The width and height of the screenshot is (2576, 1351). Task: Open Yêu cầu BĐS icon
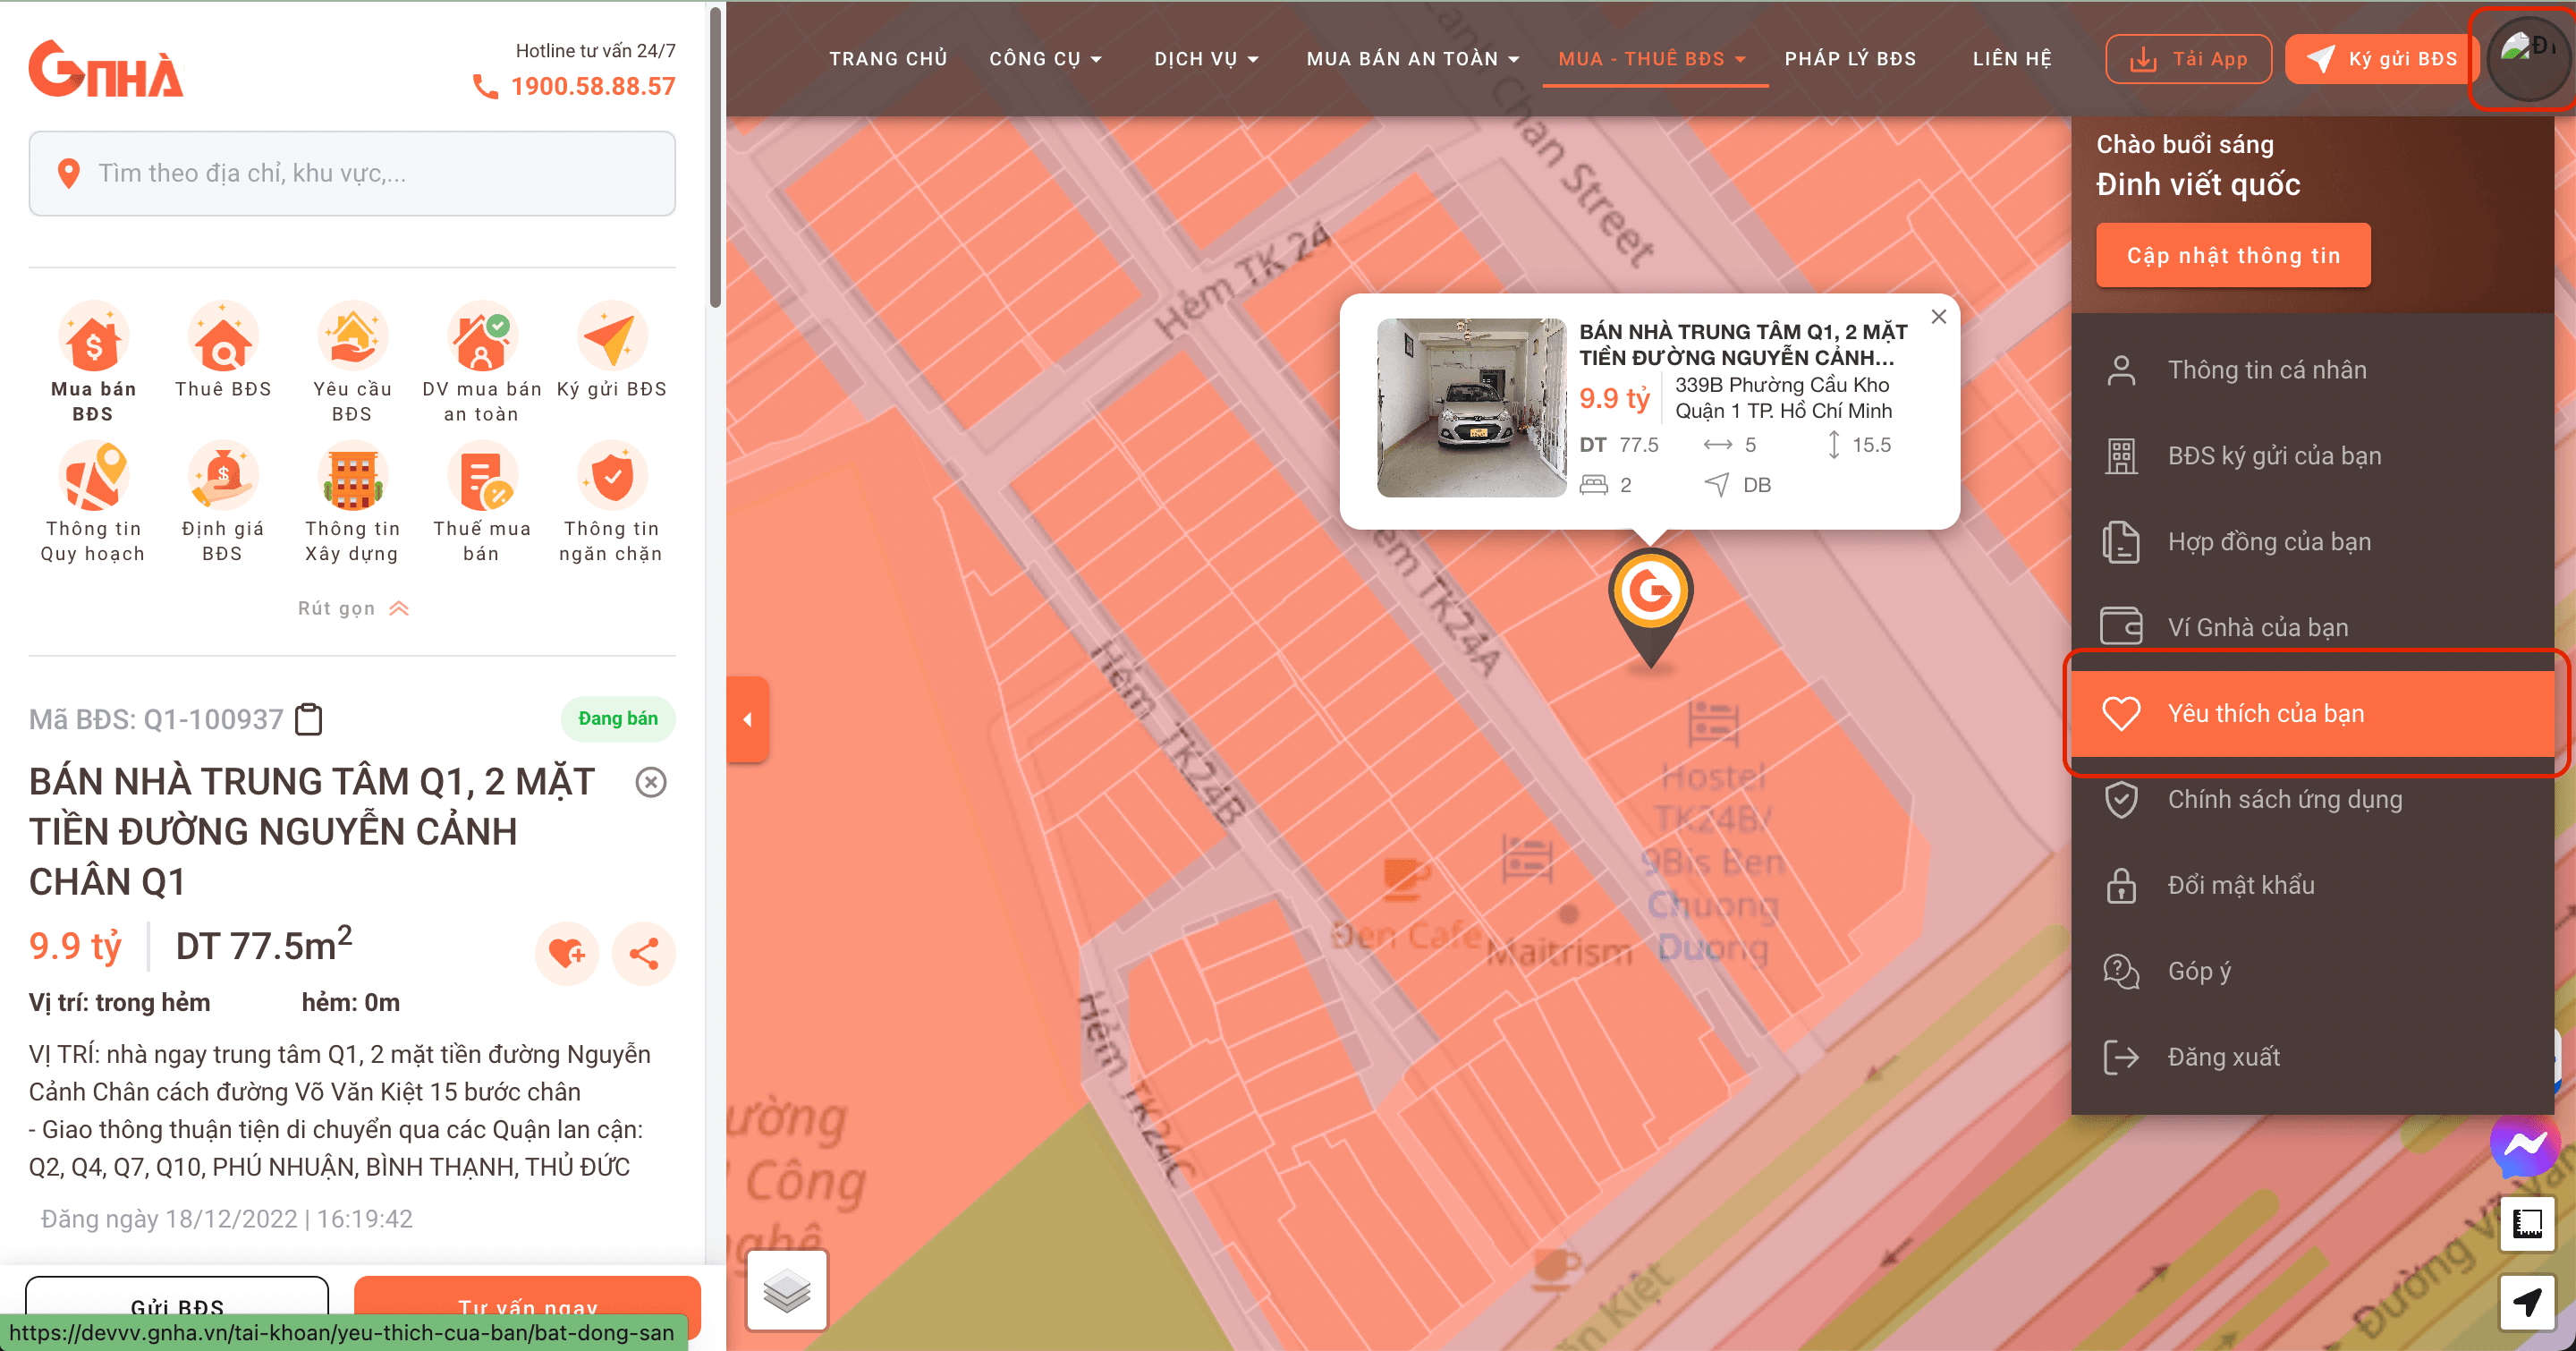[352, 337]
